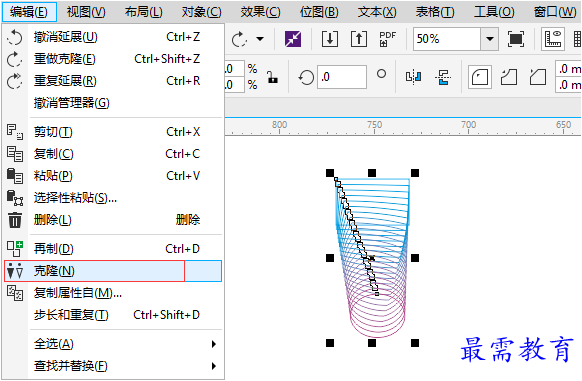Viewport: 582px width, 381px height.
Task: Expand the Select All (全选) submenu
Action: click(x=213, y=344)
